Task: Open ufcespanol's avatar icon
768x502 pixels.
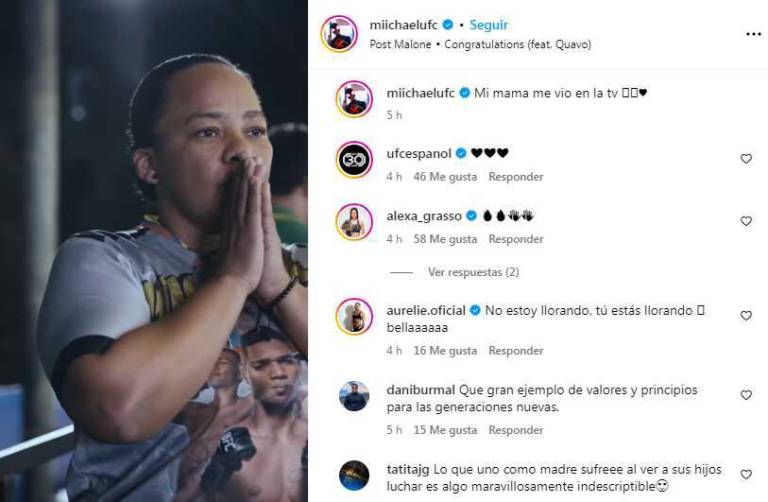Action: (354, 160)
